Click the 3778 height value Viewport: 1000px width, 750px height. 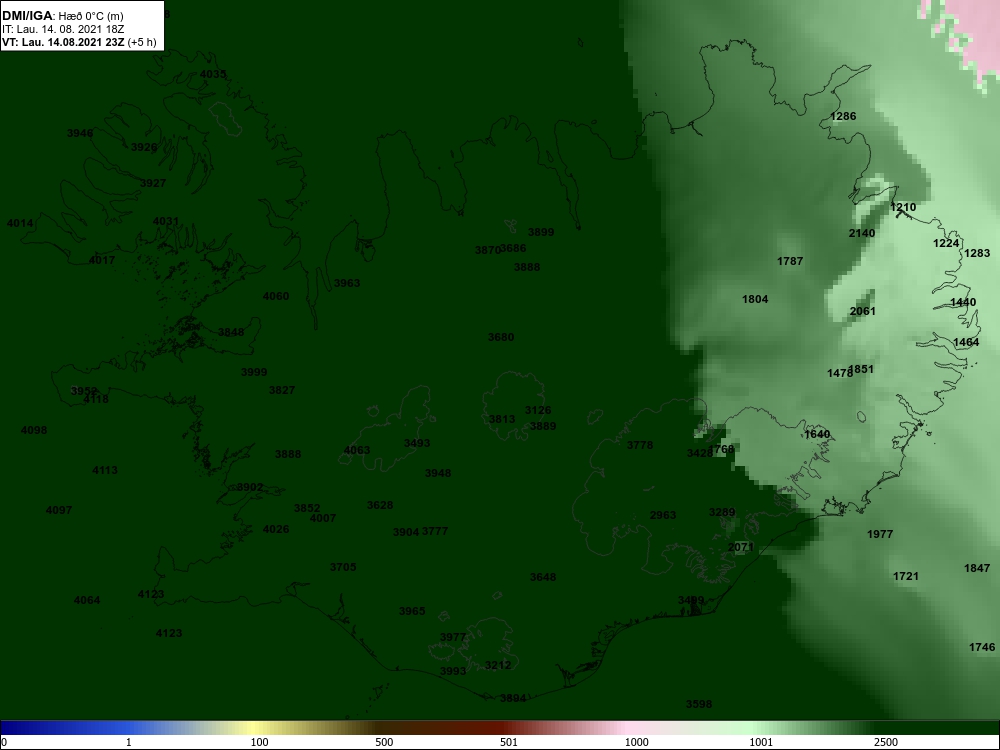click(x=640, y=445)
